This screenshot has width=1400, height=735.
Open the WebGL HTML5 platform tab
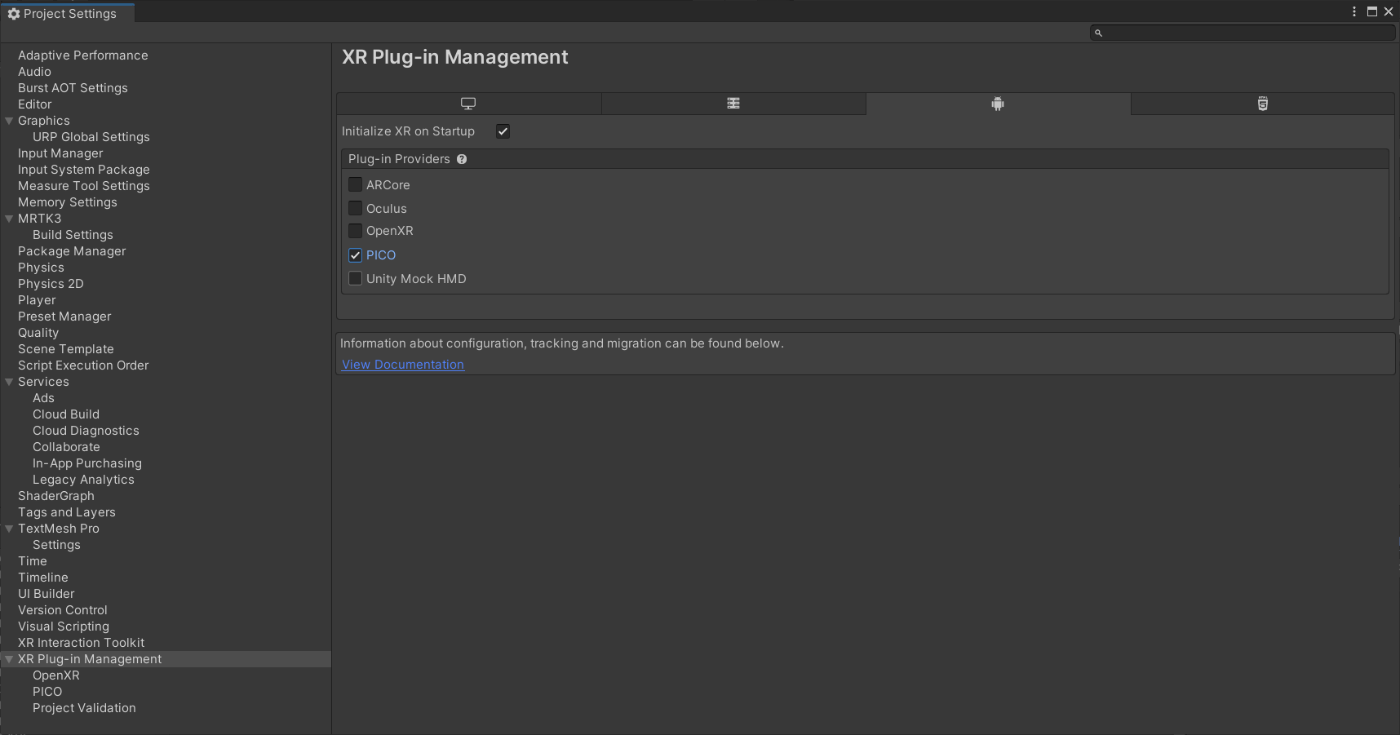tap(1262, 104)
